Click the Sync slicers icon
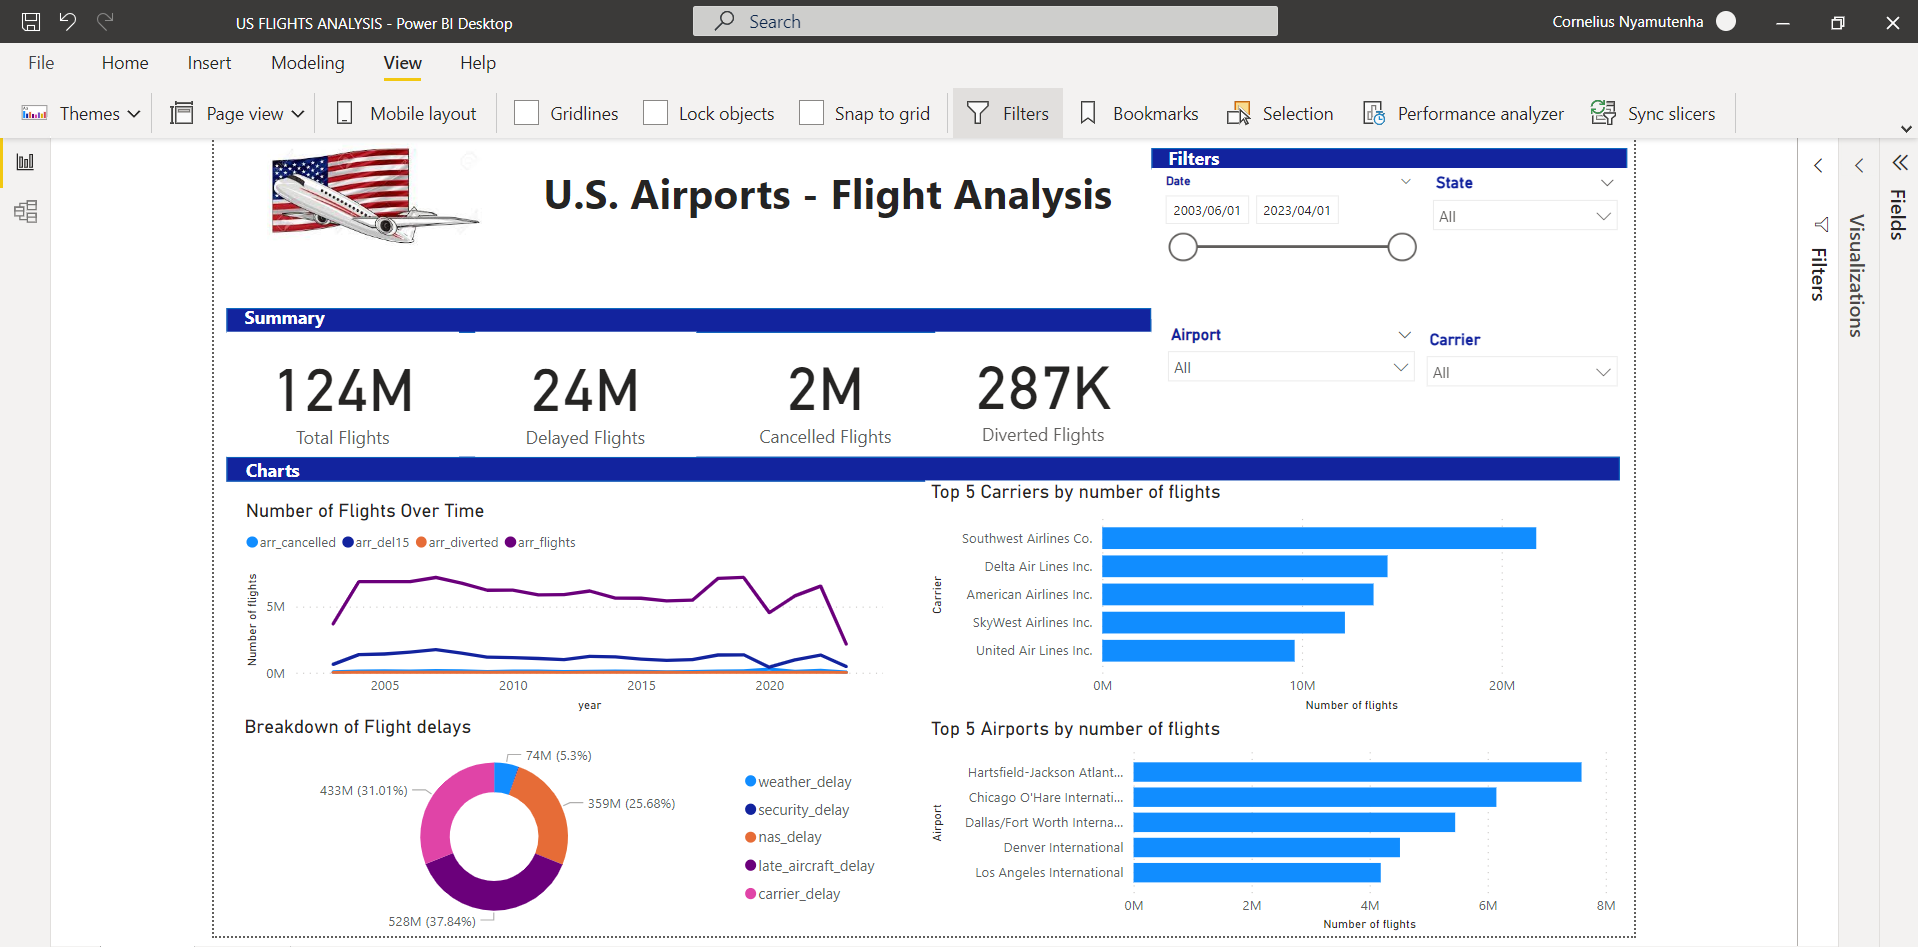The height and width of the screenshot is (947, 1918). (x=1653, y=113)
